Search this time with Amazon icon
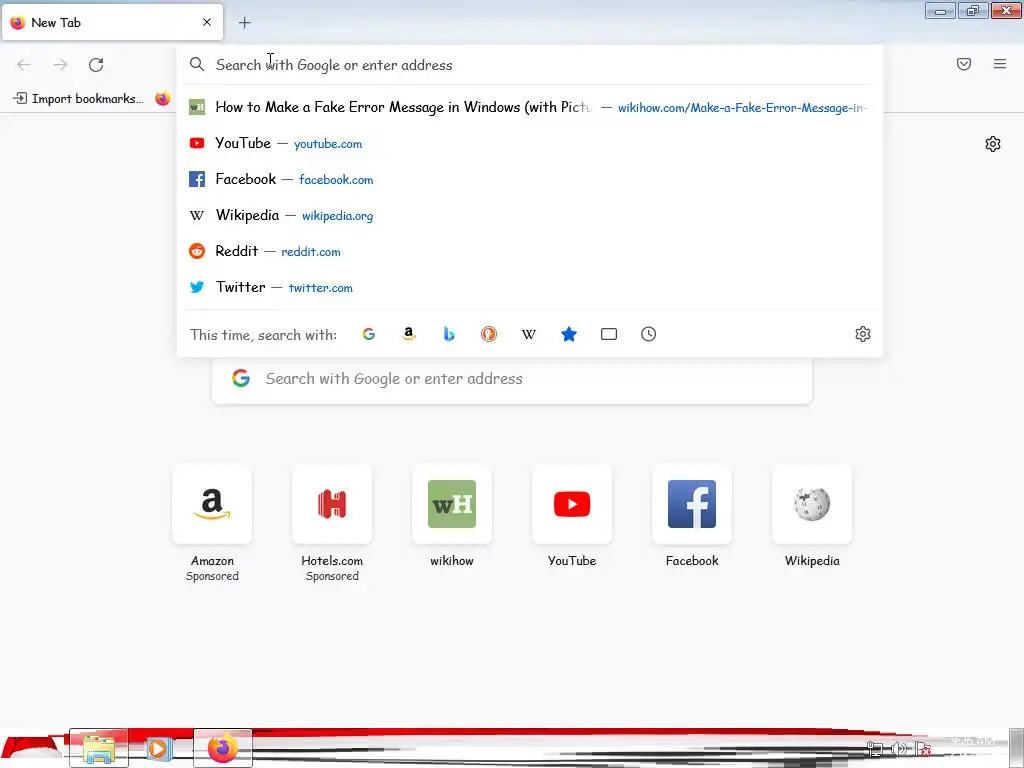Screen dimensions: 1024x768 pos(409,334)
